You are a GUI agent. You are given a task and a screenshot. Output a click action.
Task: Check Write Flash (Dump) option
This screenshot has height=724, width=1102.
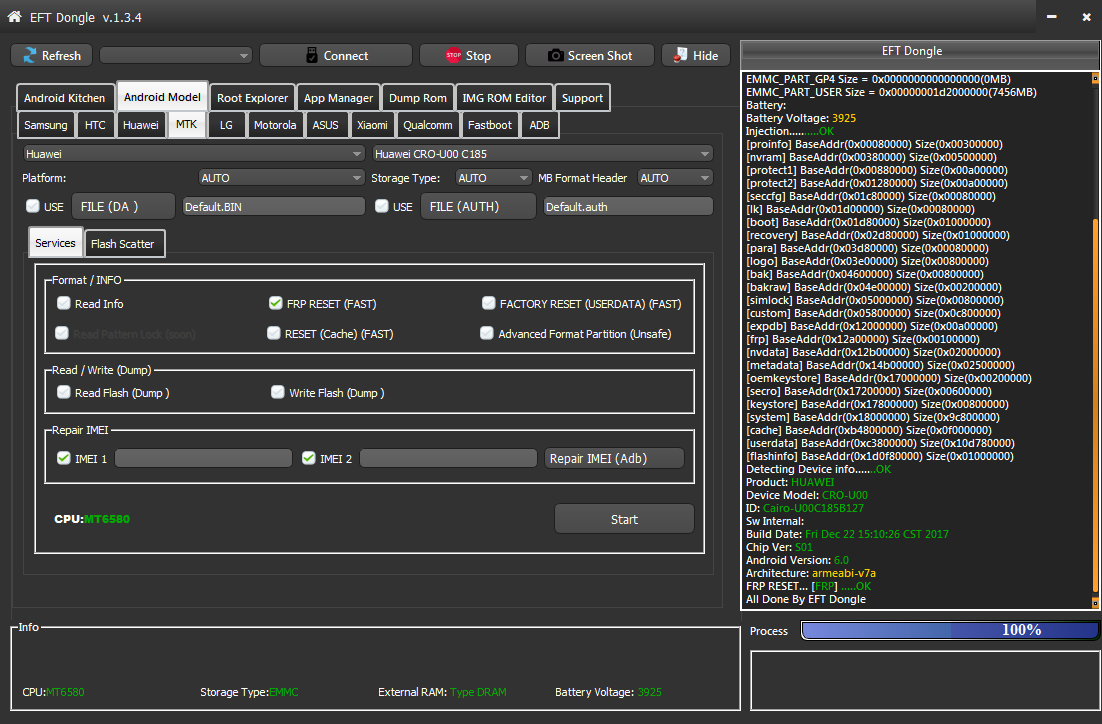pos(278,392)
